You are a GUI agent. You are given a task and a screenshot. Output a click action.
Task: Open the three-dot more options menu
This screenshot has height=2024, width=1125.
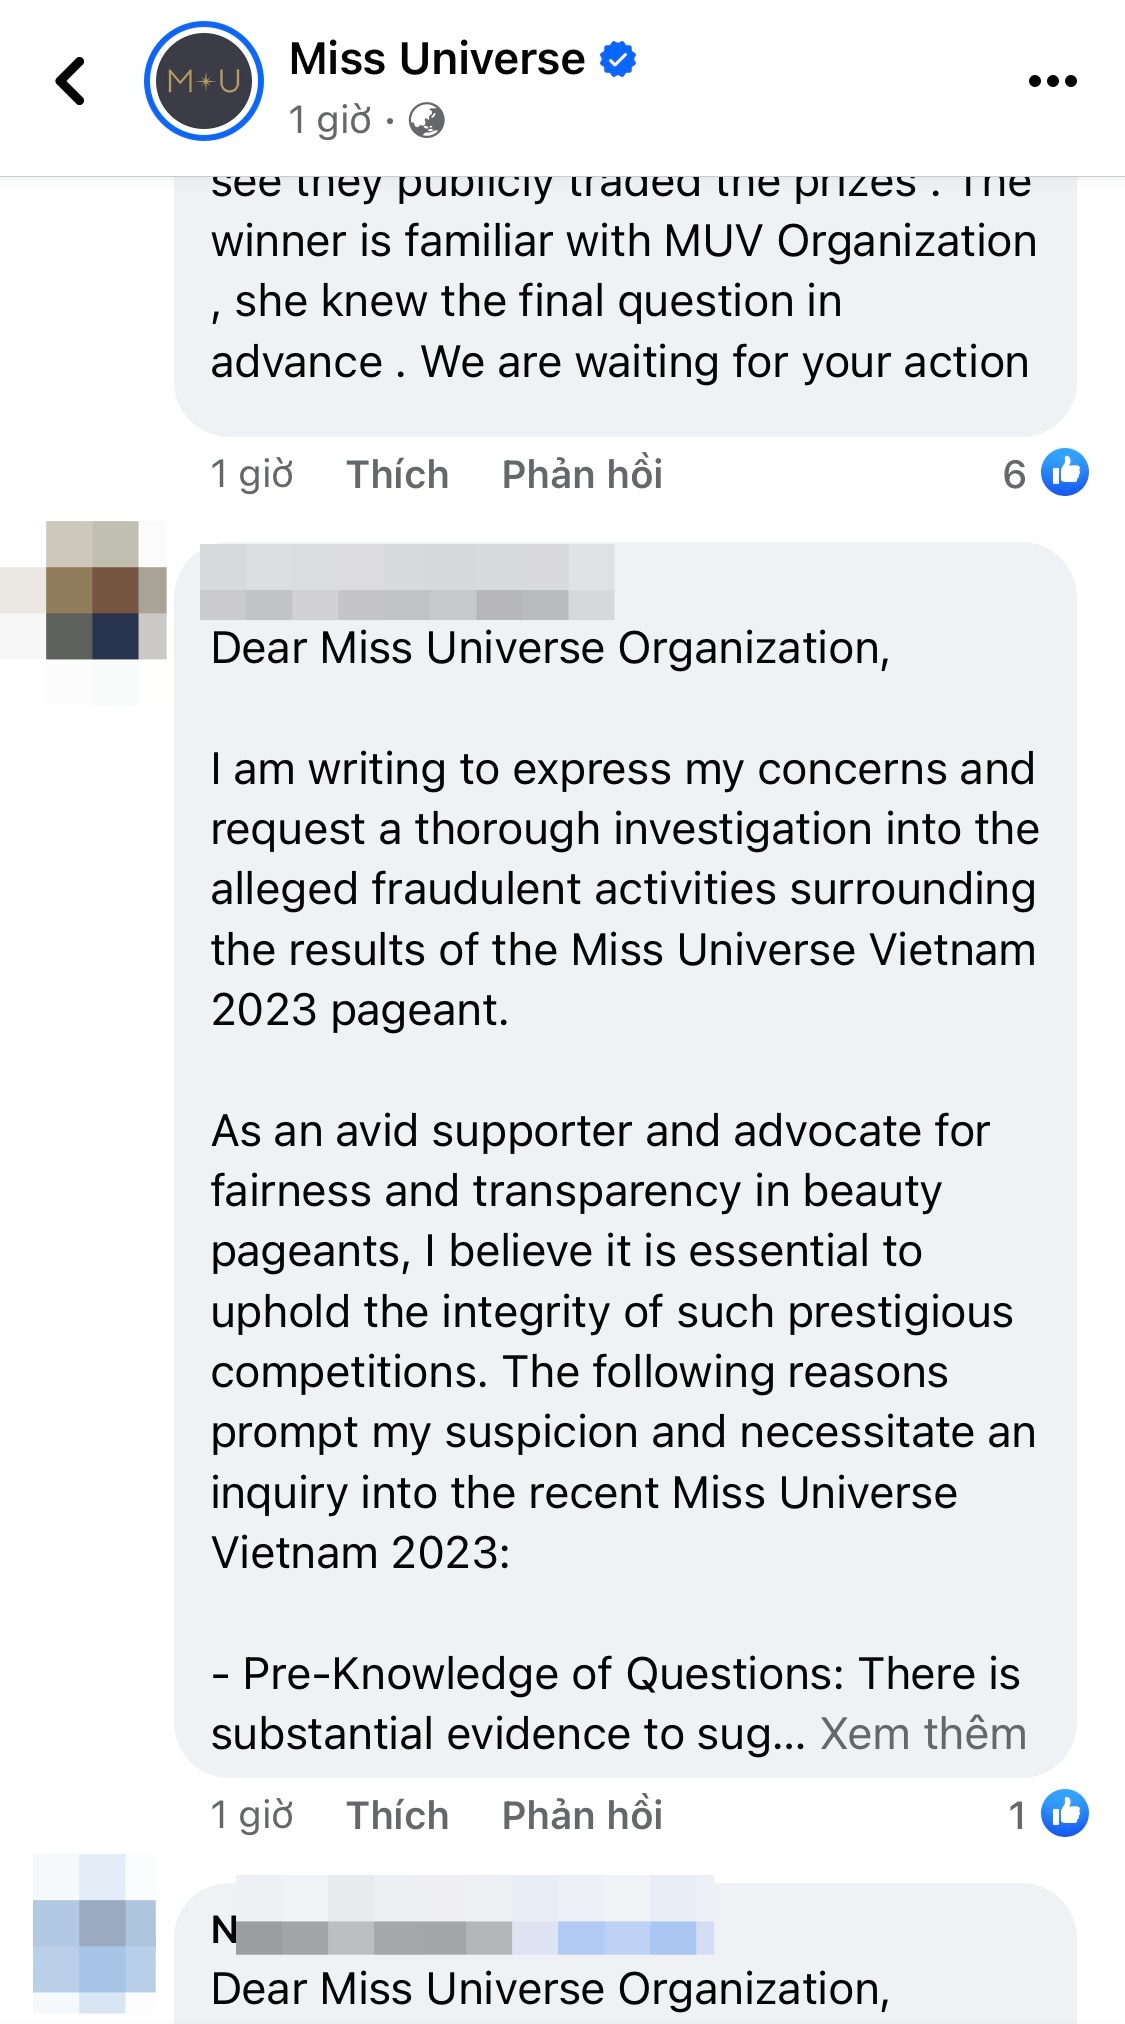point(1053,81)
